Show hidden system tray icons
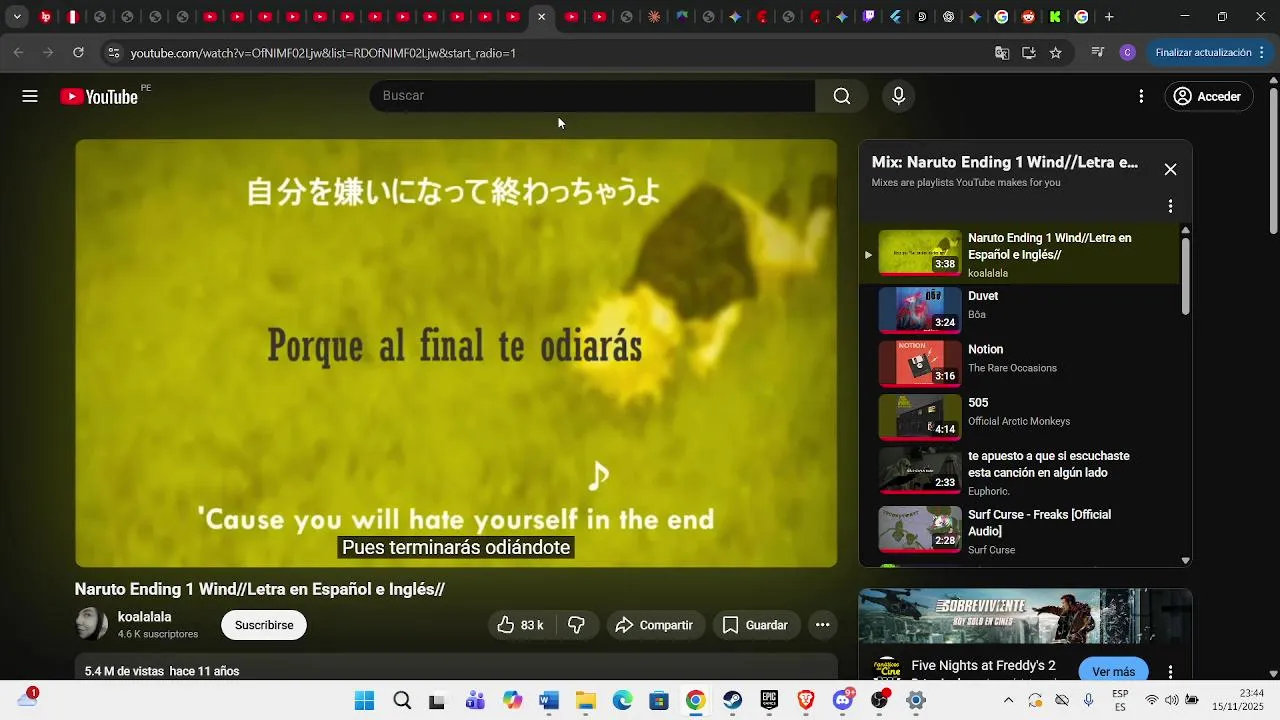This screenshot has height=720, width=1280. pos(1008,701)
